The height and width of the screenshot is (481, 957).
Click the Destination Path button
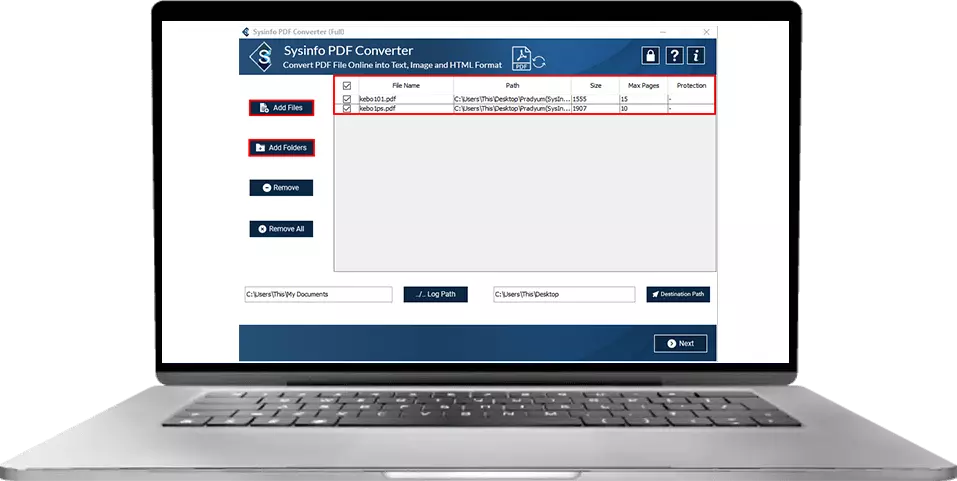[678, 294]
